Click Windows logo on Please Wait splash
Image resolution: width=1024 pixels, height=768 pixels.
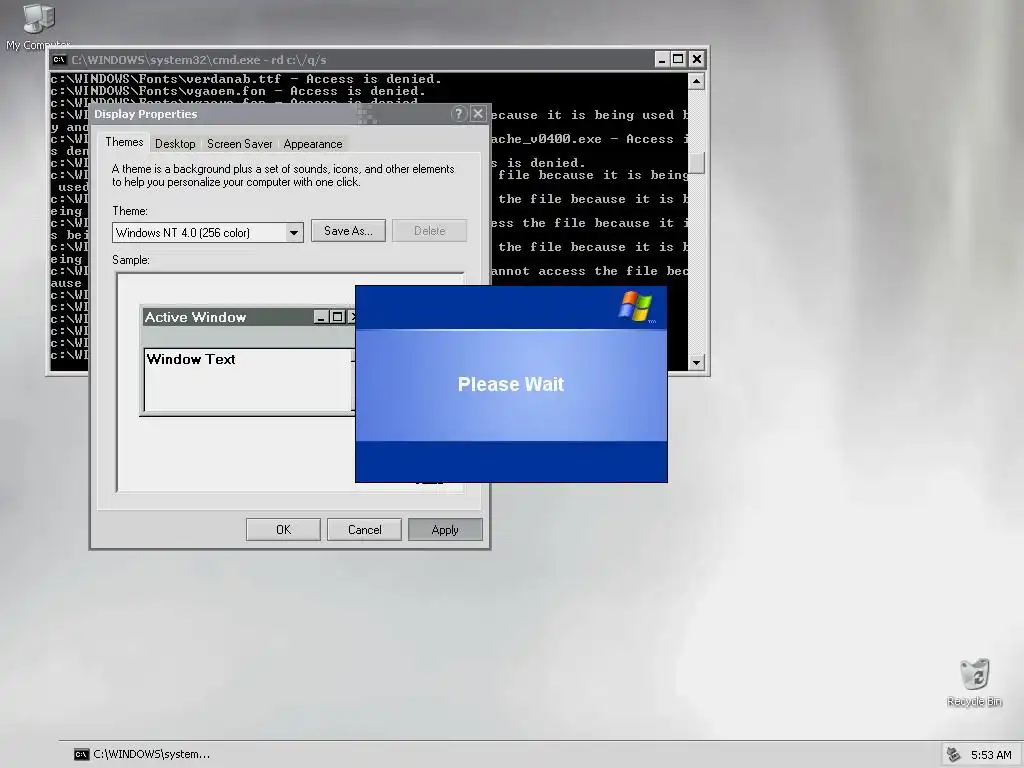pyautogui.click(x=635, y=306)
